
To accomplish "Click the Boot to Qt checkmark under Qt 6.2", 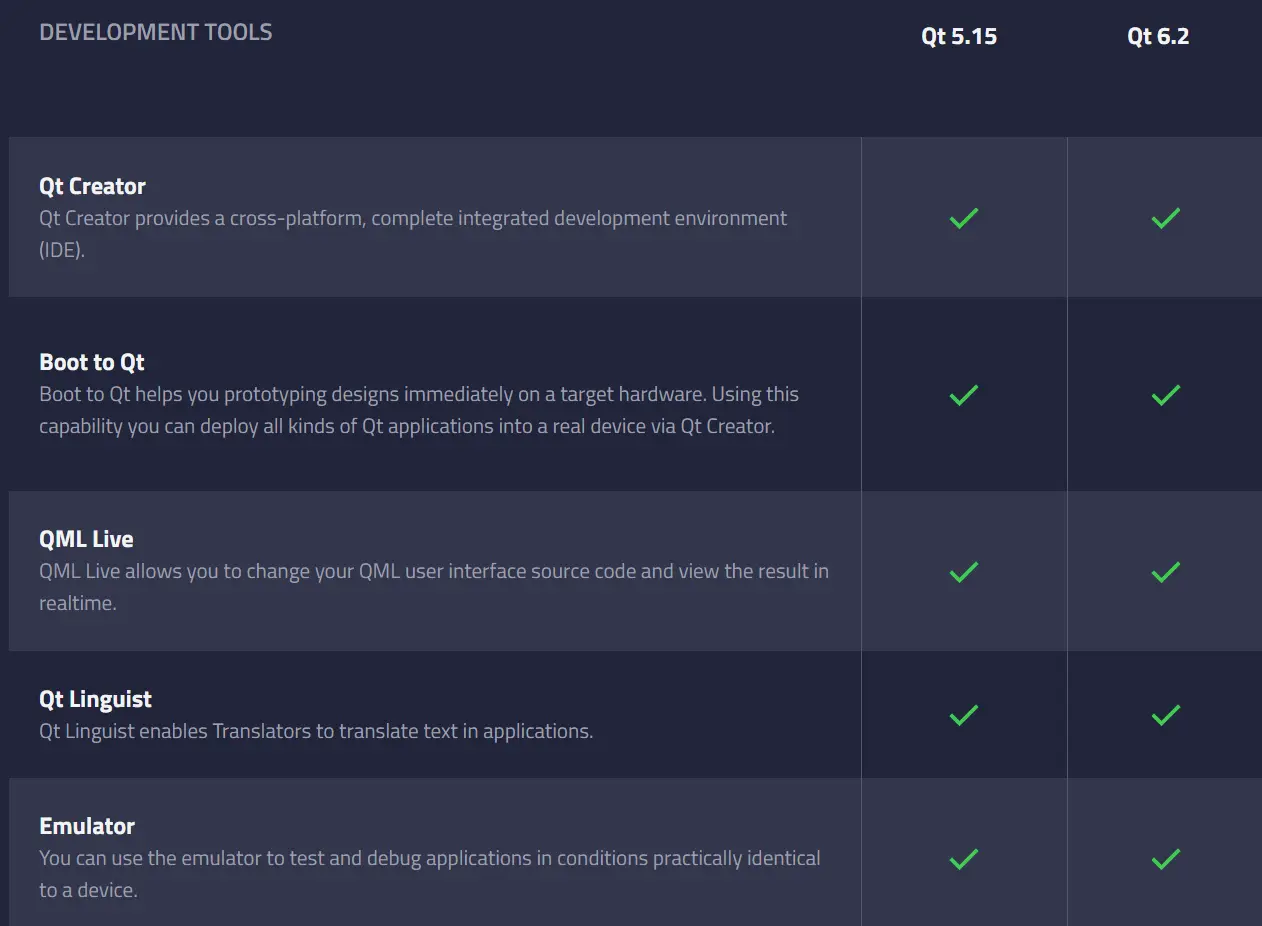I will pos(1165,395).
